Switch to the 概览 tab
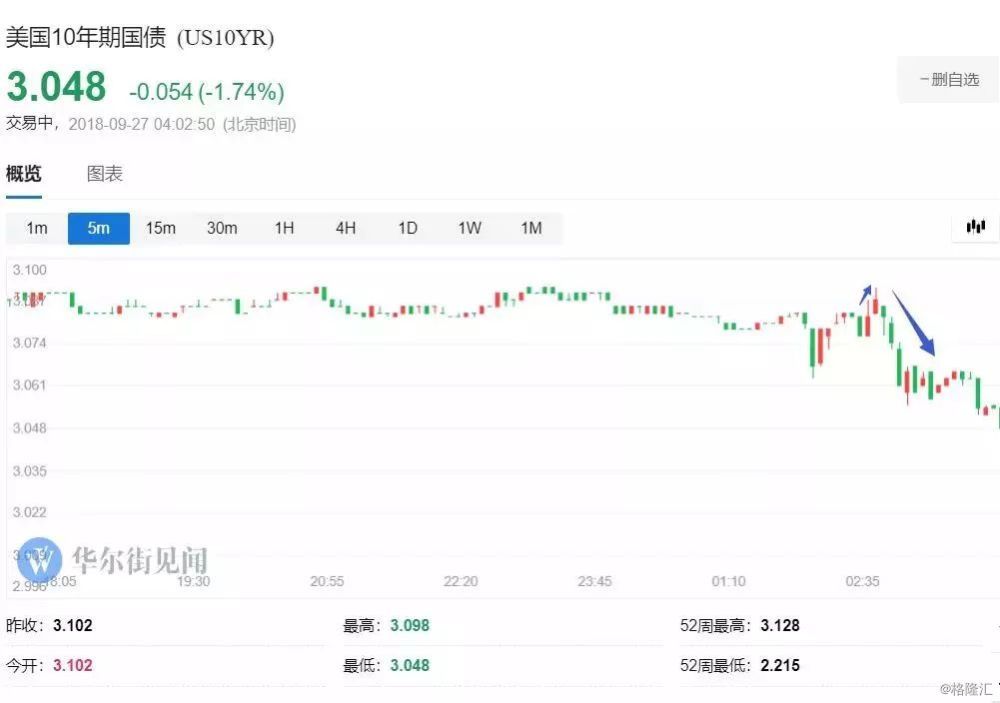This screenshot has height=703, width=1000. 24,174
